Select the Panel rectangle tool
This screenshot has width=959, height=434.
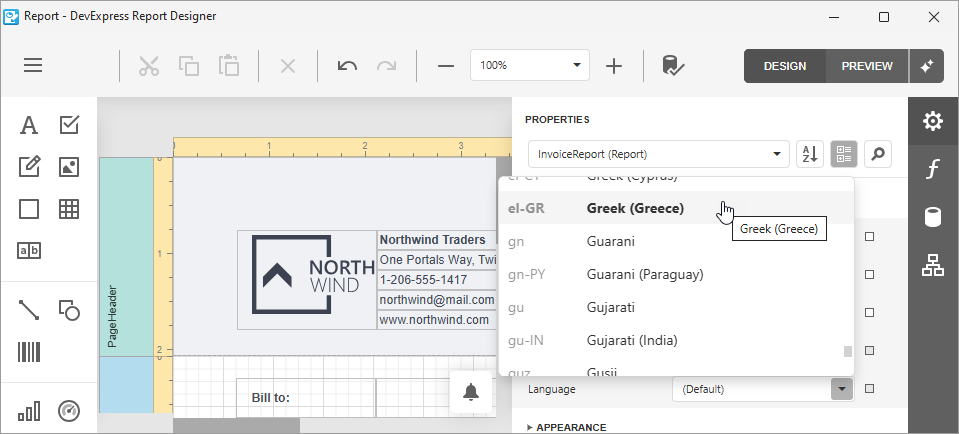(29, 209)
